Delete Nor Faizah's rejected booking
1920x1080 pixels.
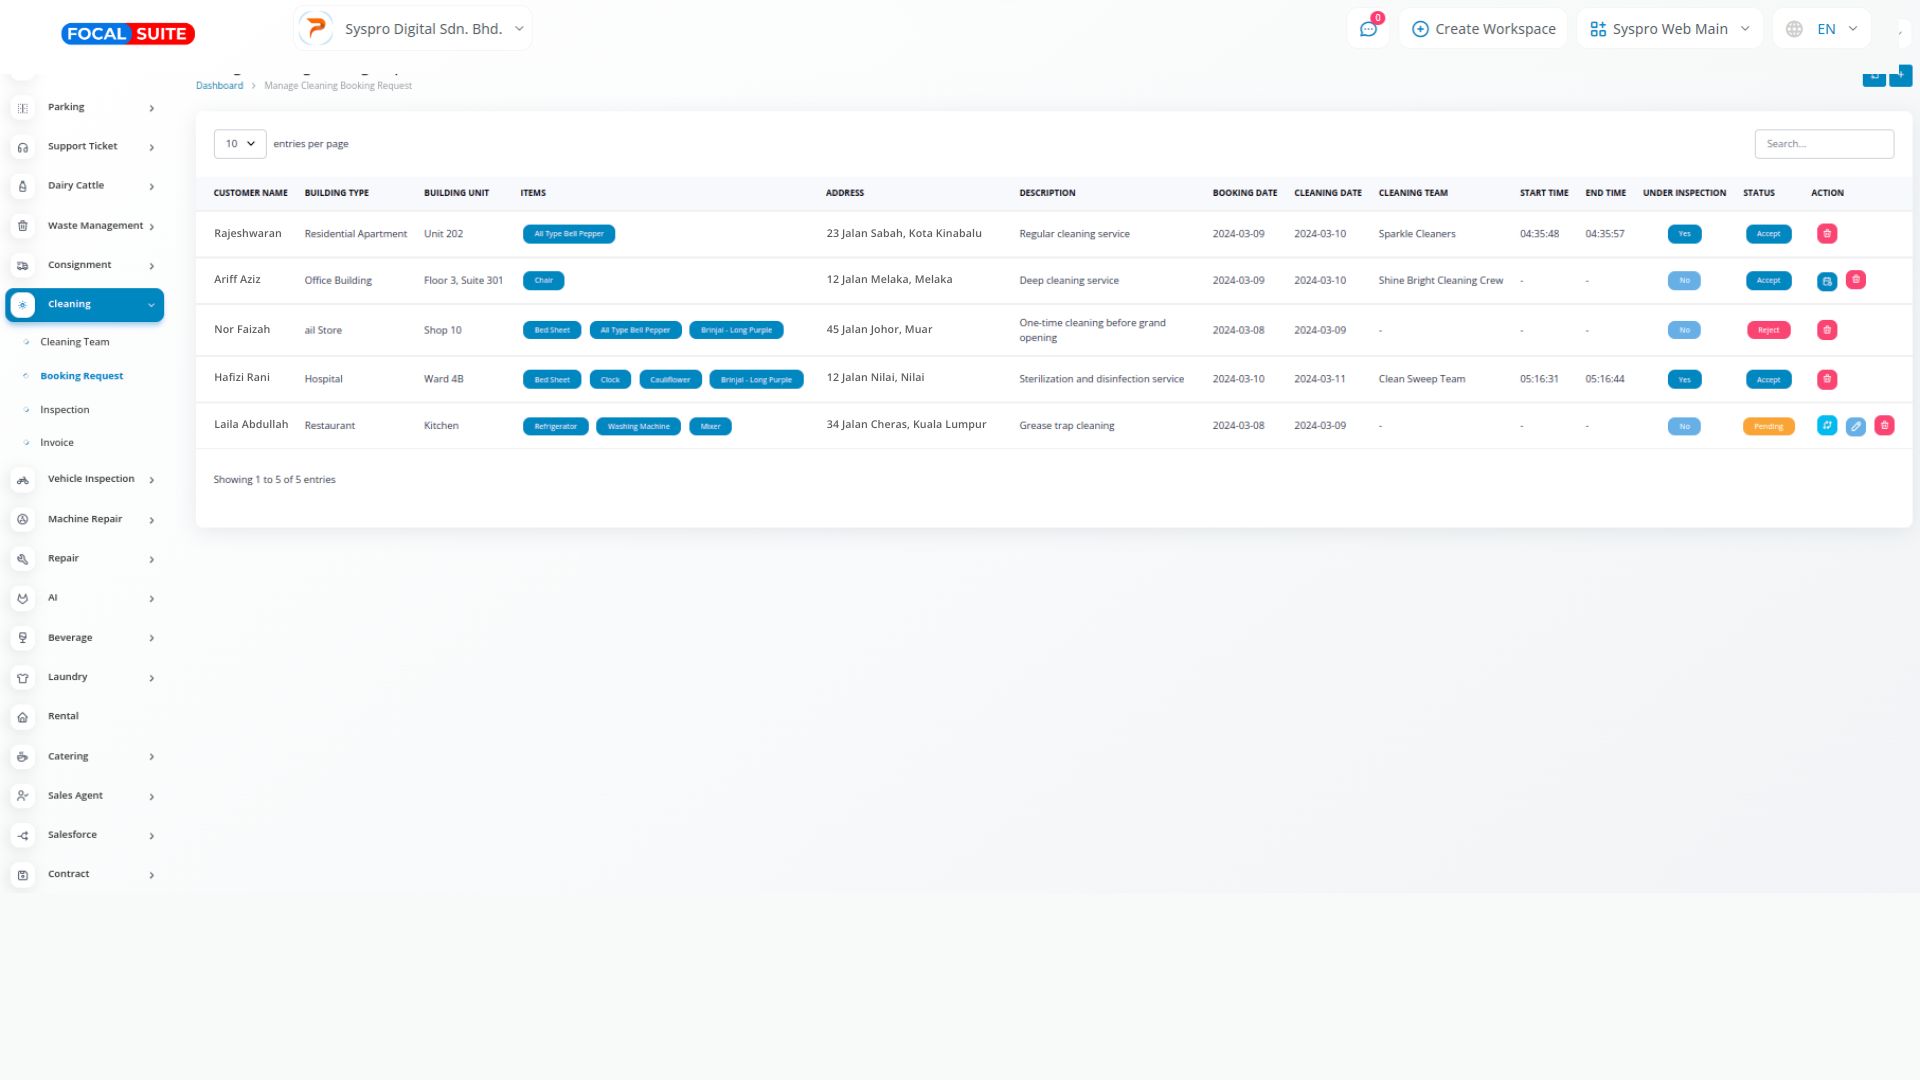click(1826, 330)
